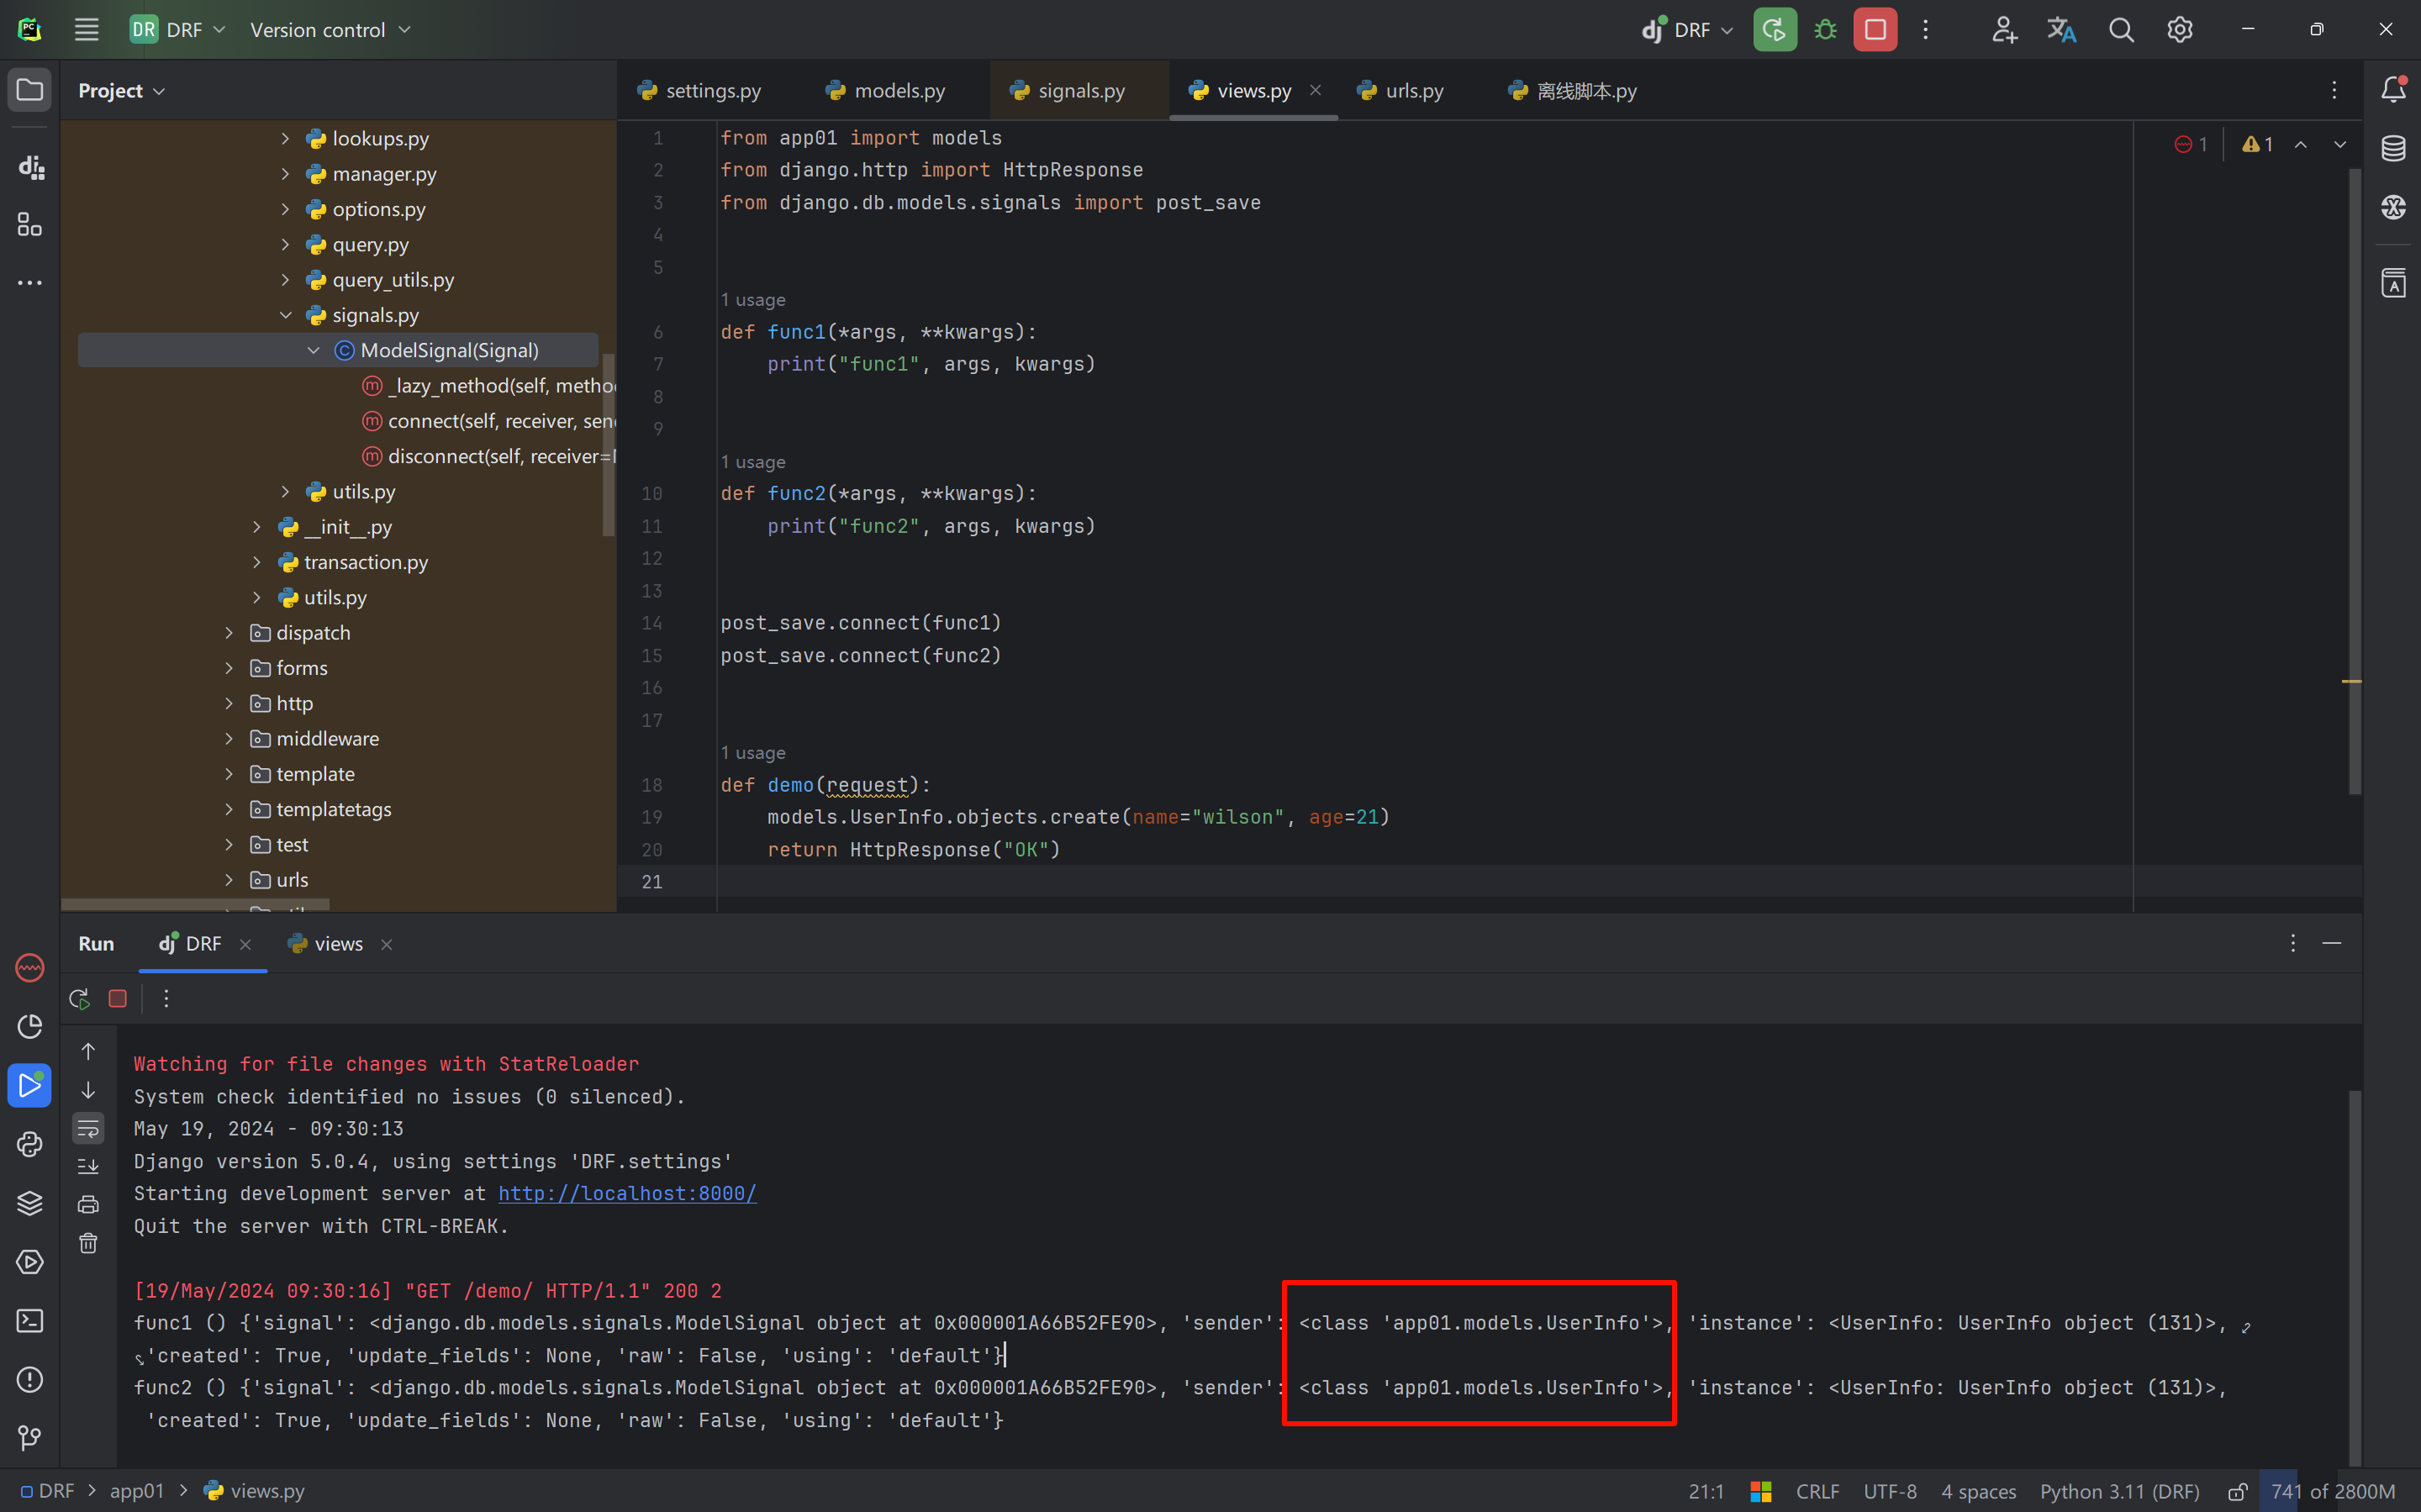Print console output with printer icon
Screen dimensions: 2421x1512
tap(88, 1204)
